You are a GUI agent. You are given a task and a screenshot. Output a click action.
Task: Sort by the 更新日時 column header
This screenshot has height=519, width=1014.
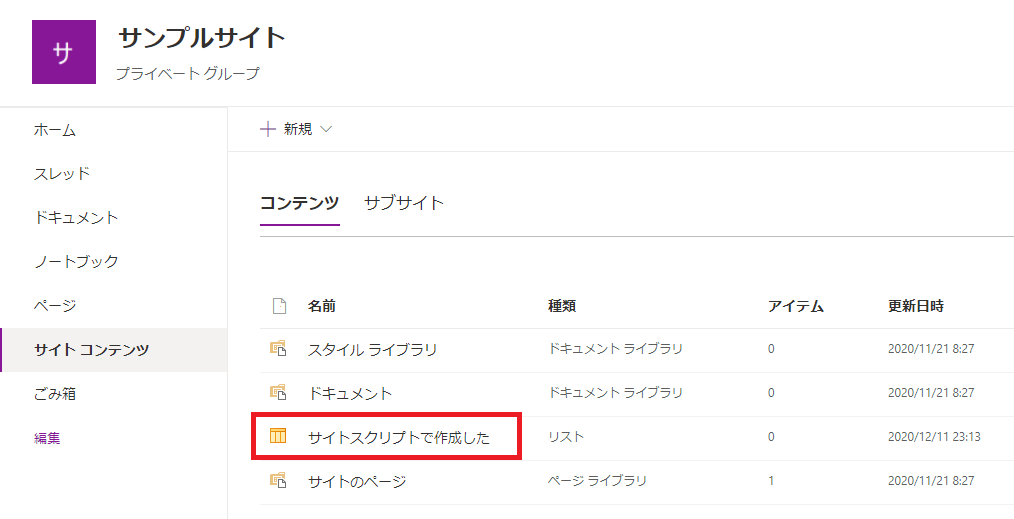(x=915, y=306)
